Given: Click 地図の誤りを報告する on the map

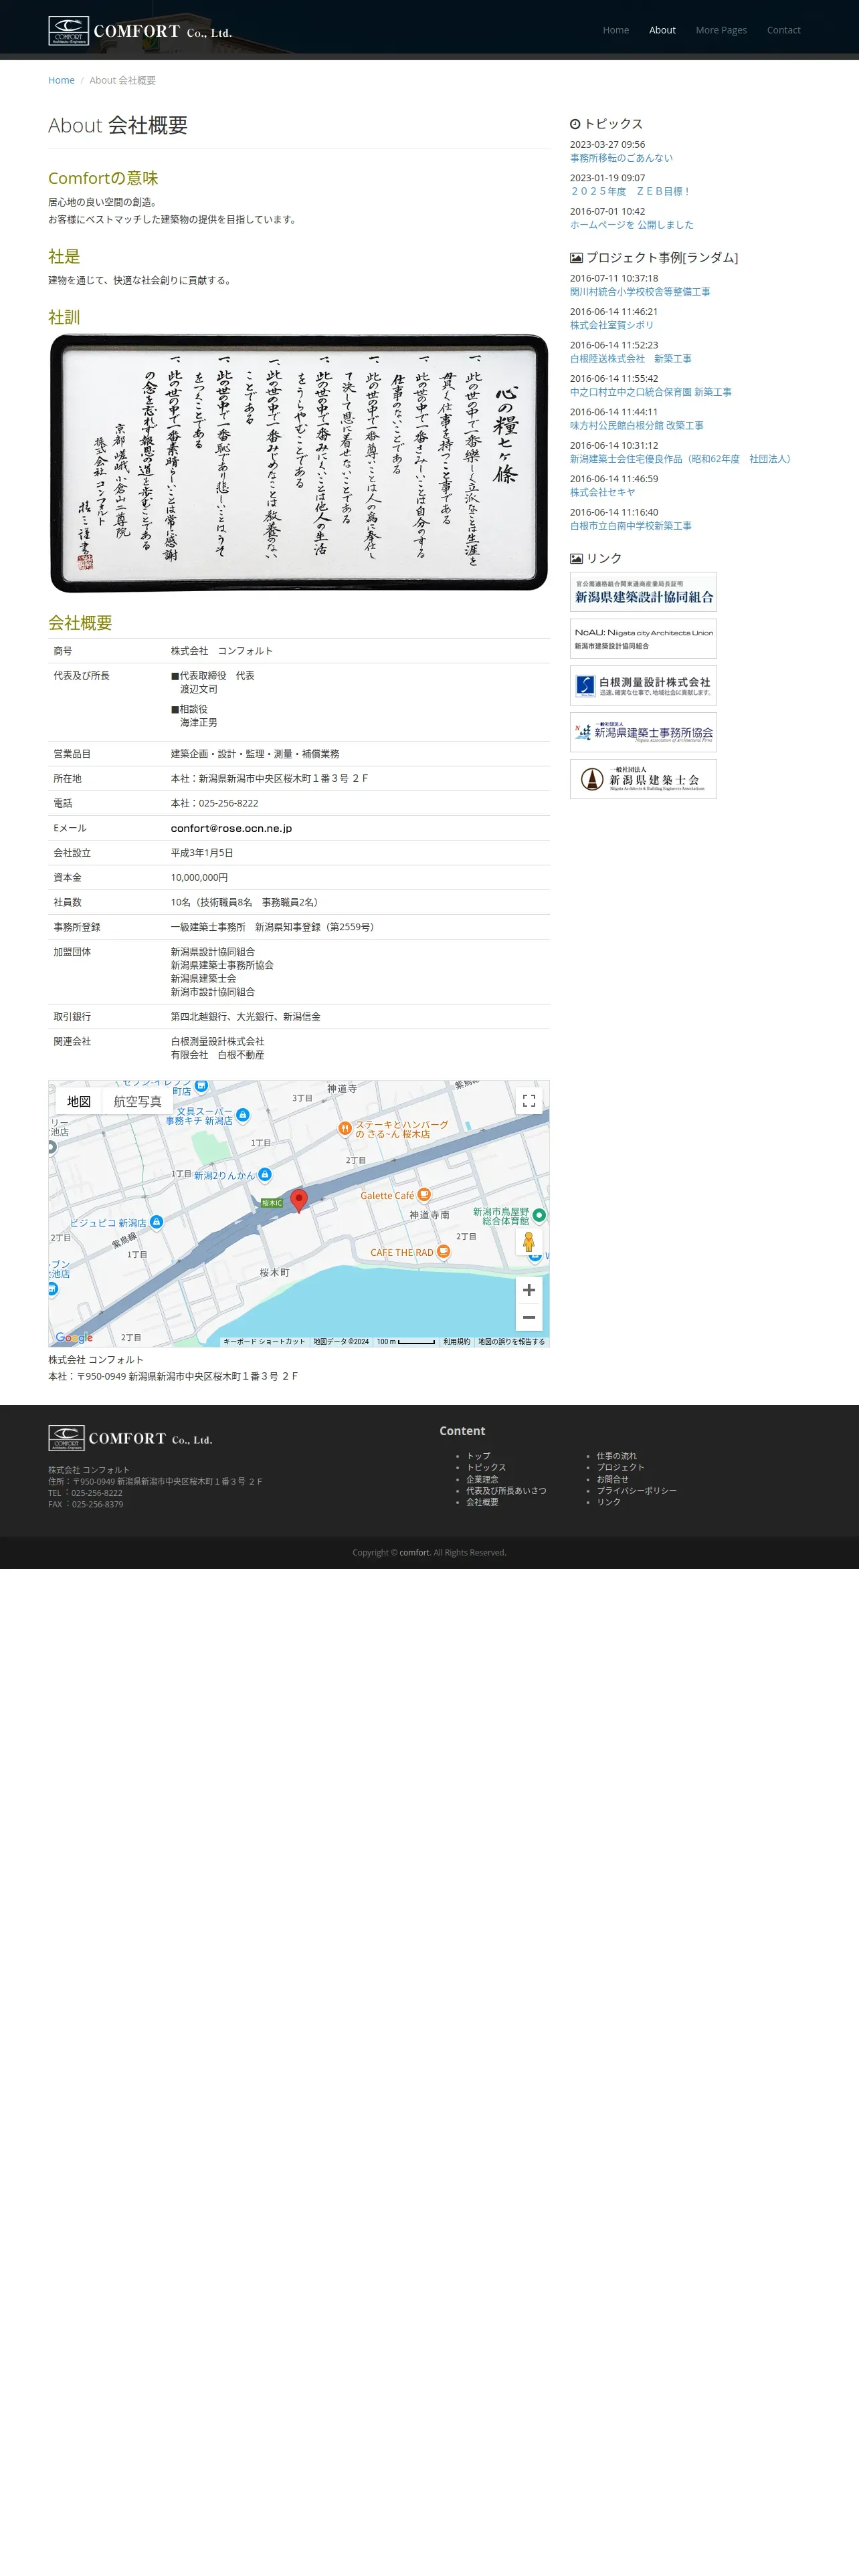Looking at the screenshot, I should click(x=511, y=1342).
